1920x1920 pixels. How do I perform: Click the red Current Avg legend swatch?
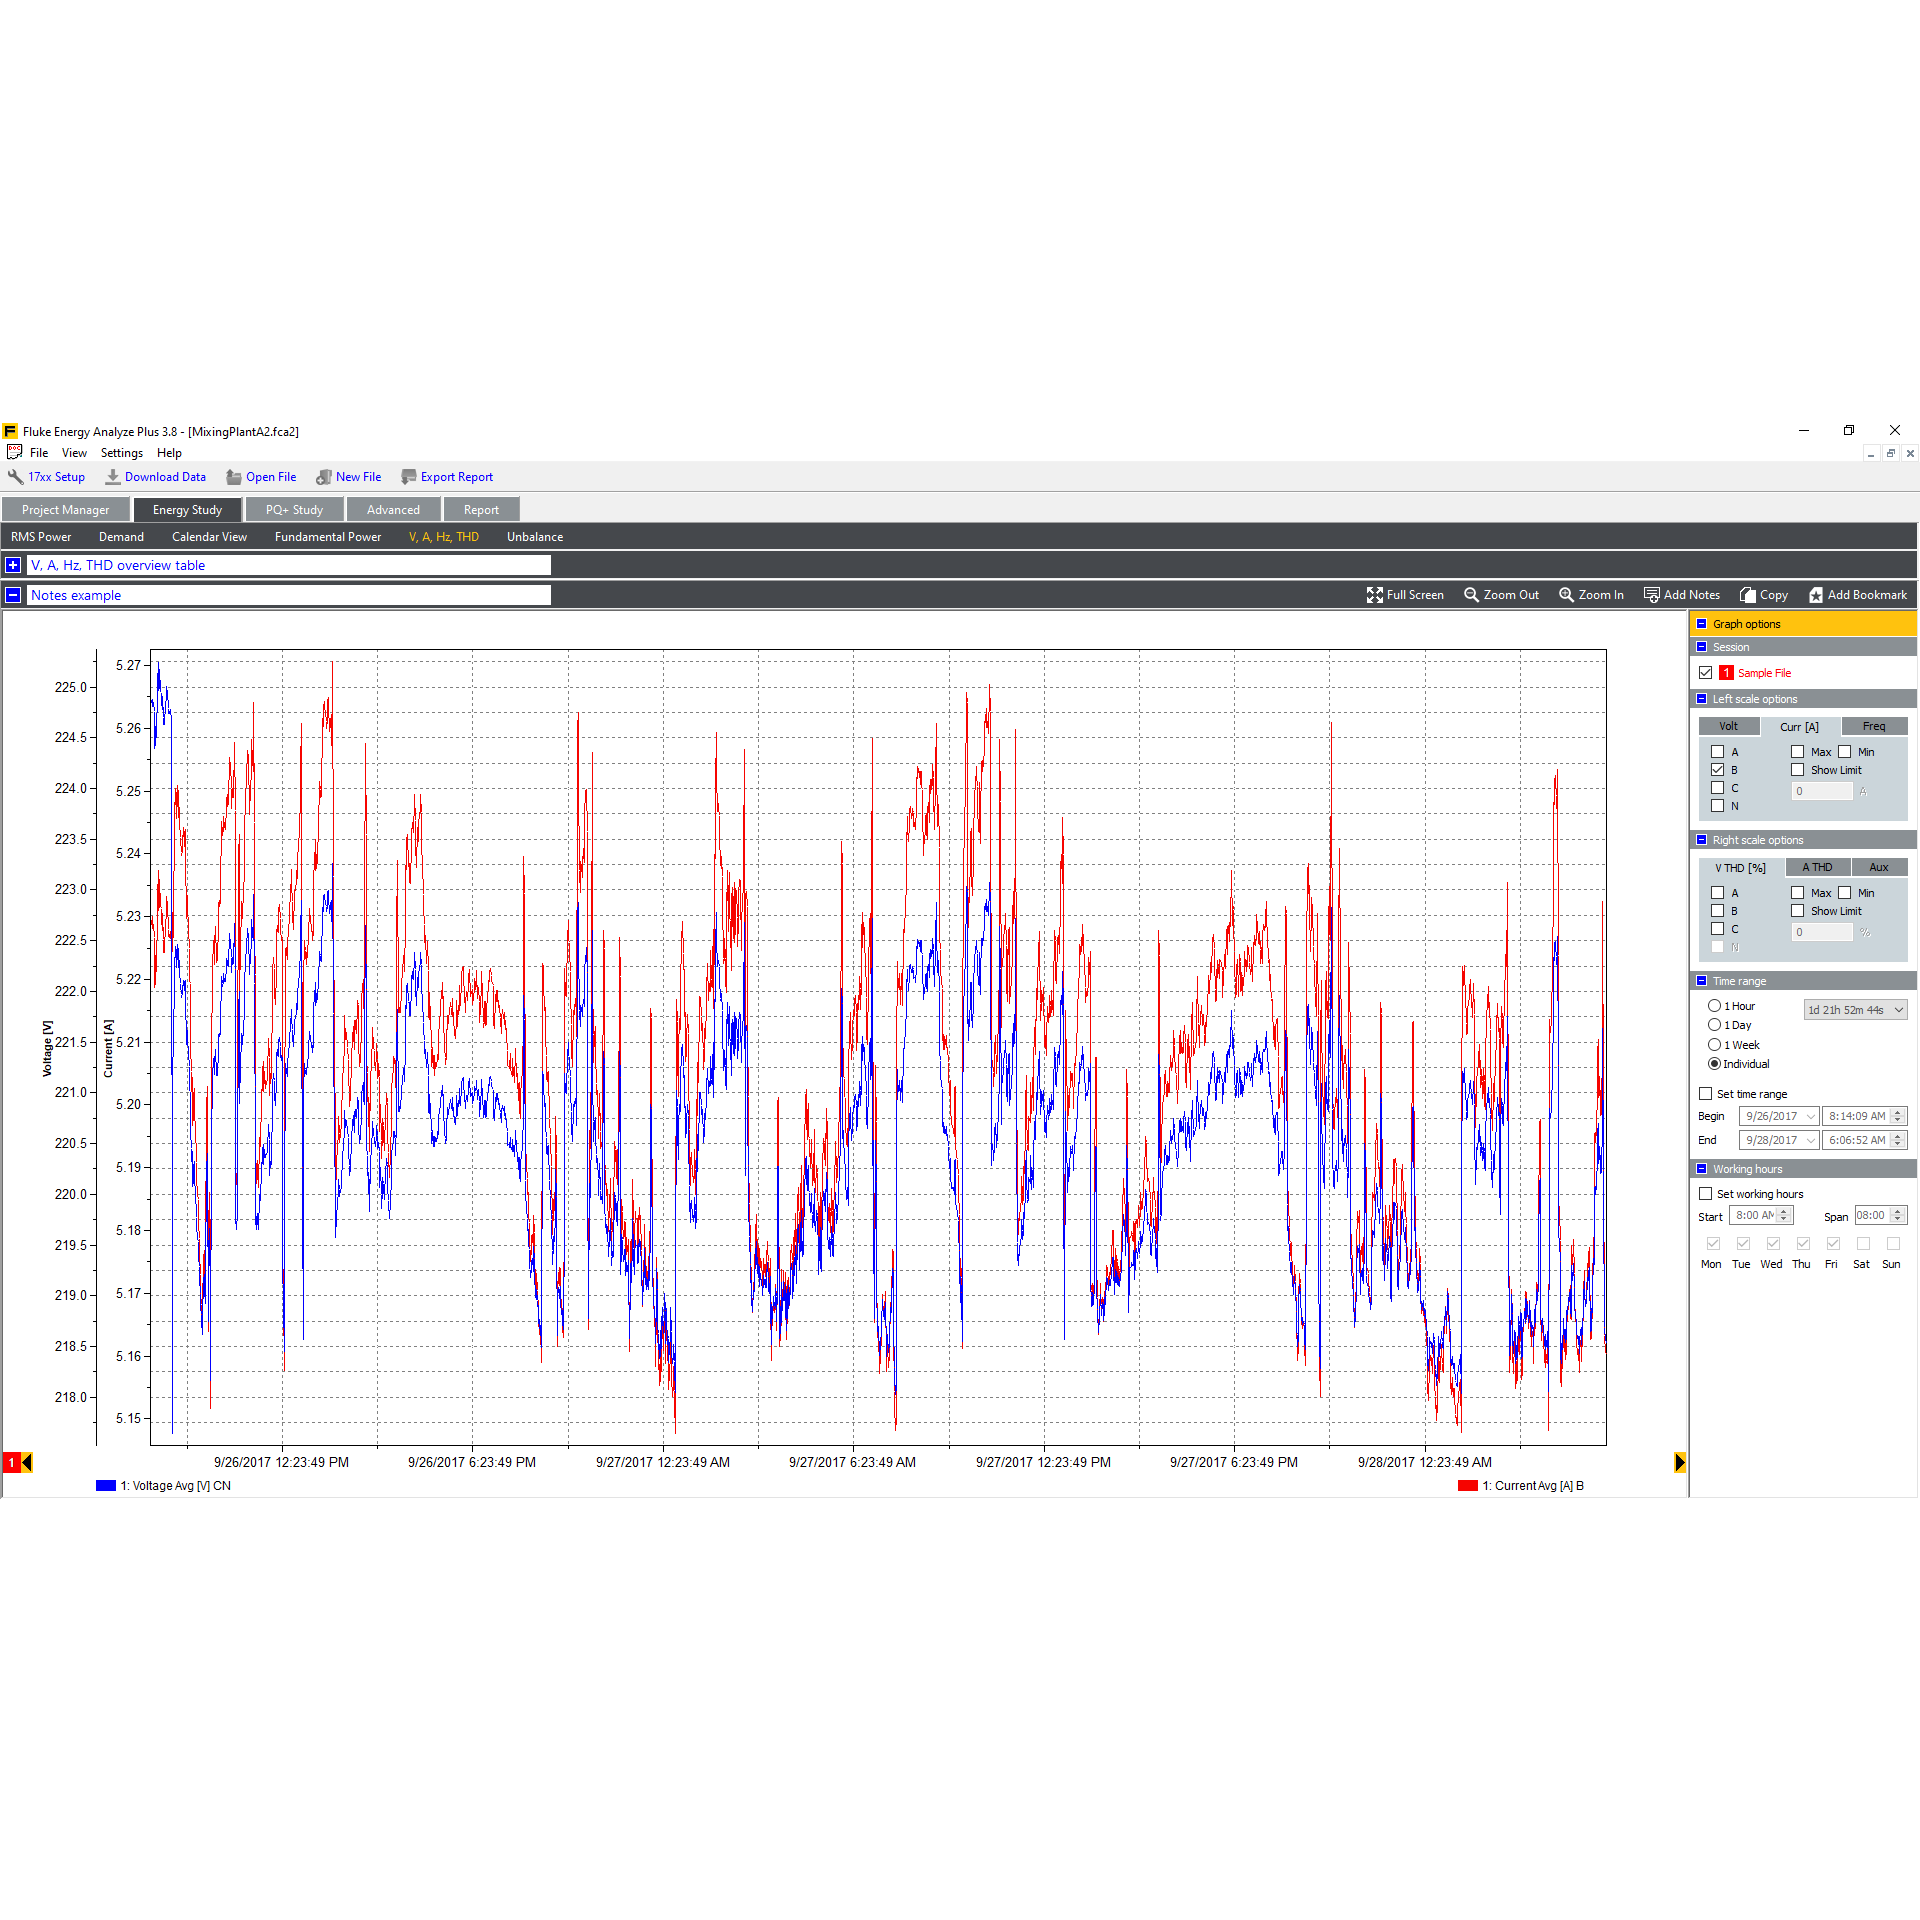coord(1467,1486)
